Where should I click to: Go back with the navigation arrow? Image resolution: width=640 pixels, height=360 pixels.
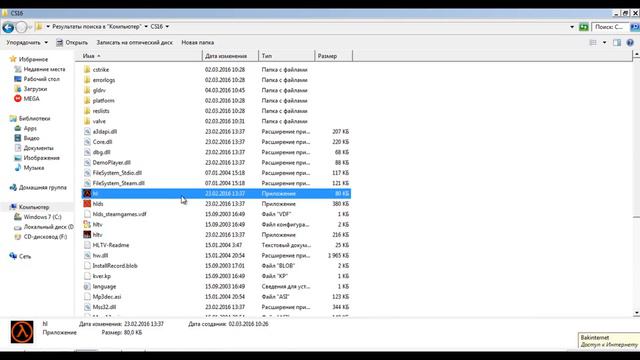click(x=8, y=27)
